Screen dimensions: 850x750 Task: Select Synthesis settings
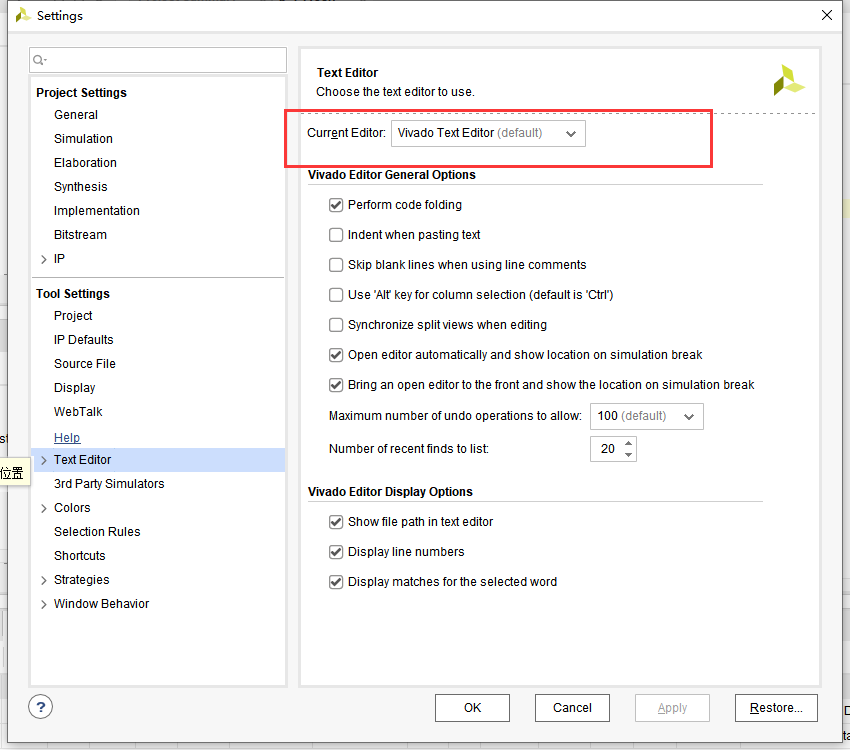81,187
